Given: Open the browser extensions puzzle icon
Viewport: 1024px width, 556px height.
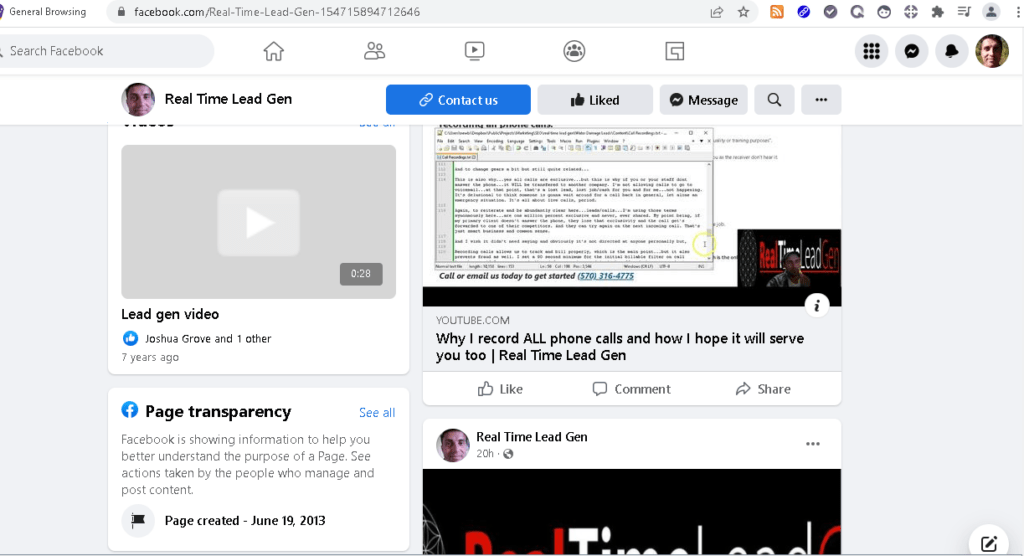Looking at the screenshot, I should tap(937, 12).
